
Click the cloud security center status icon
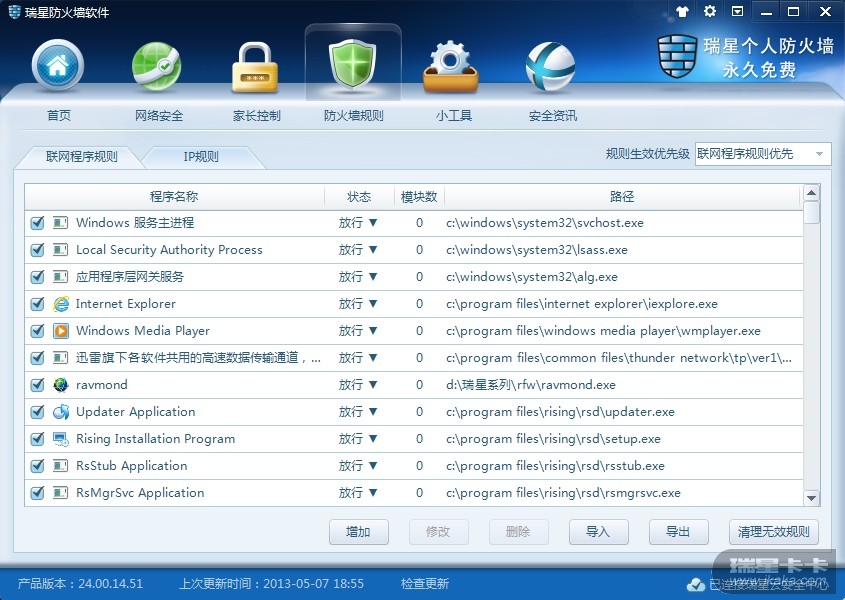click(696, 584)
